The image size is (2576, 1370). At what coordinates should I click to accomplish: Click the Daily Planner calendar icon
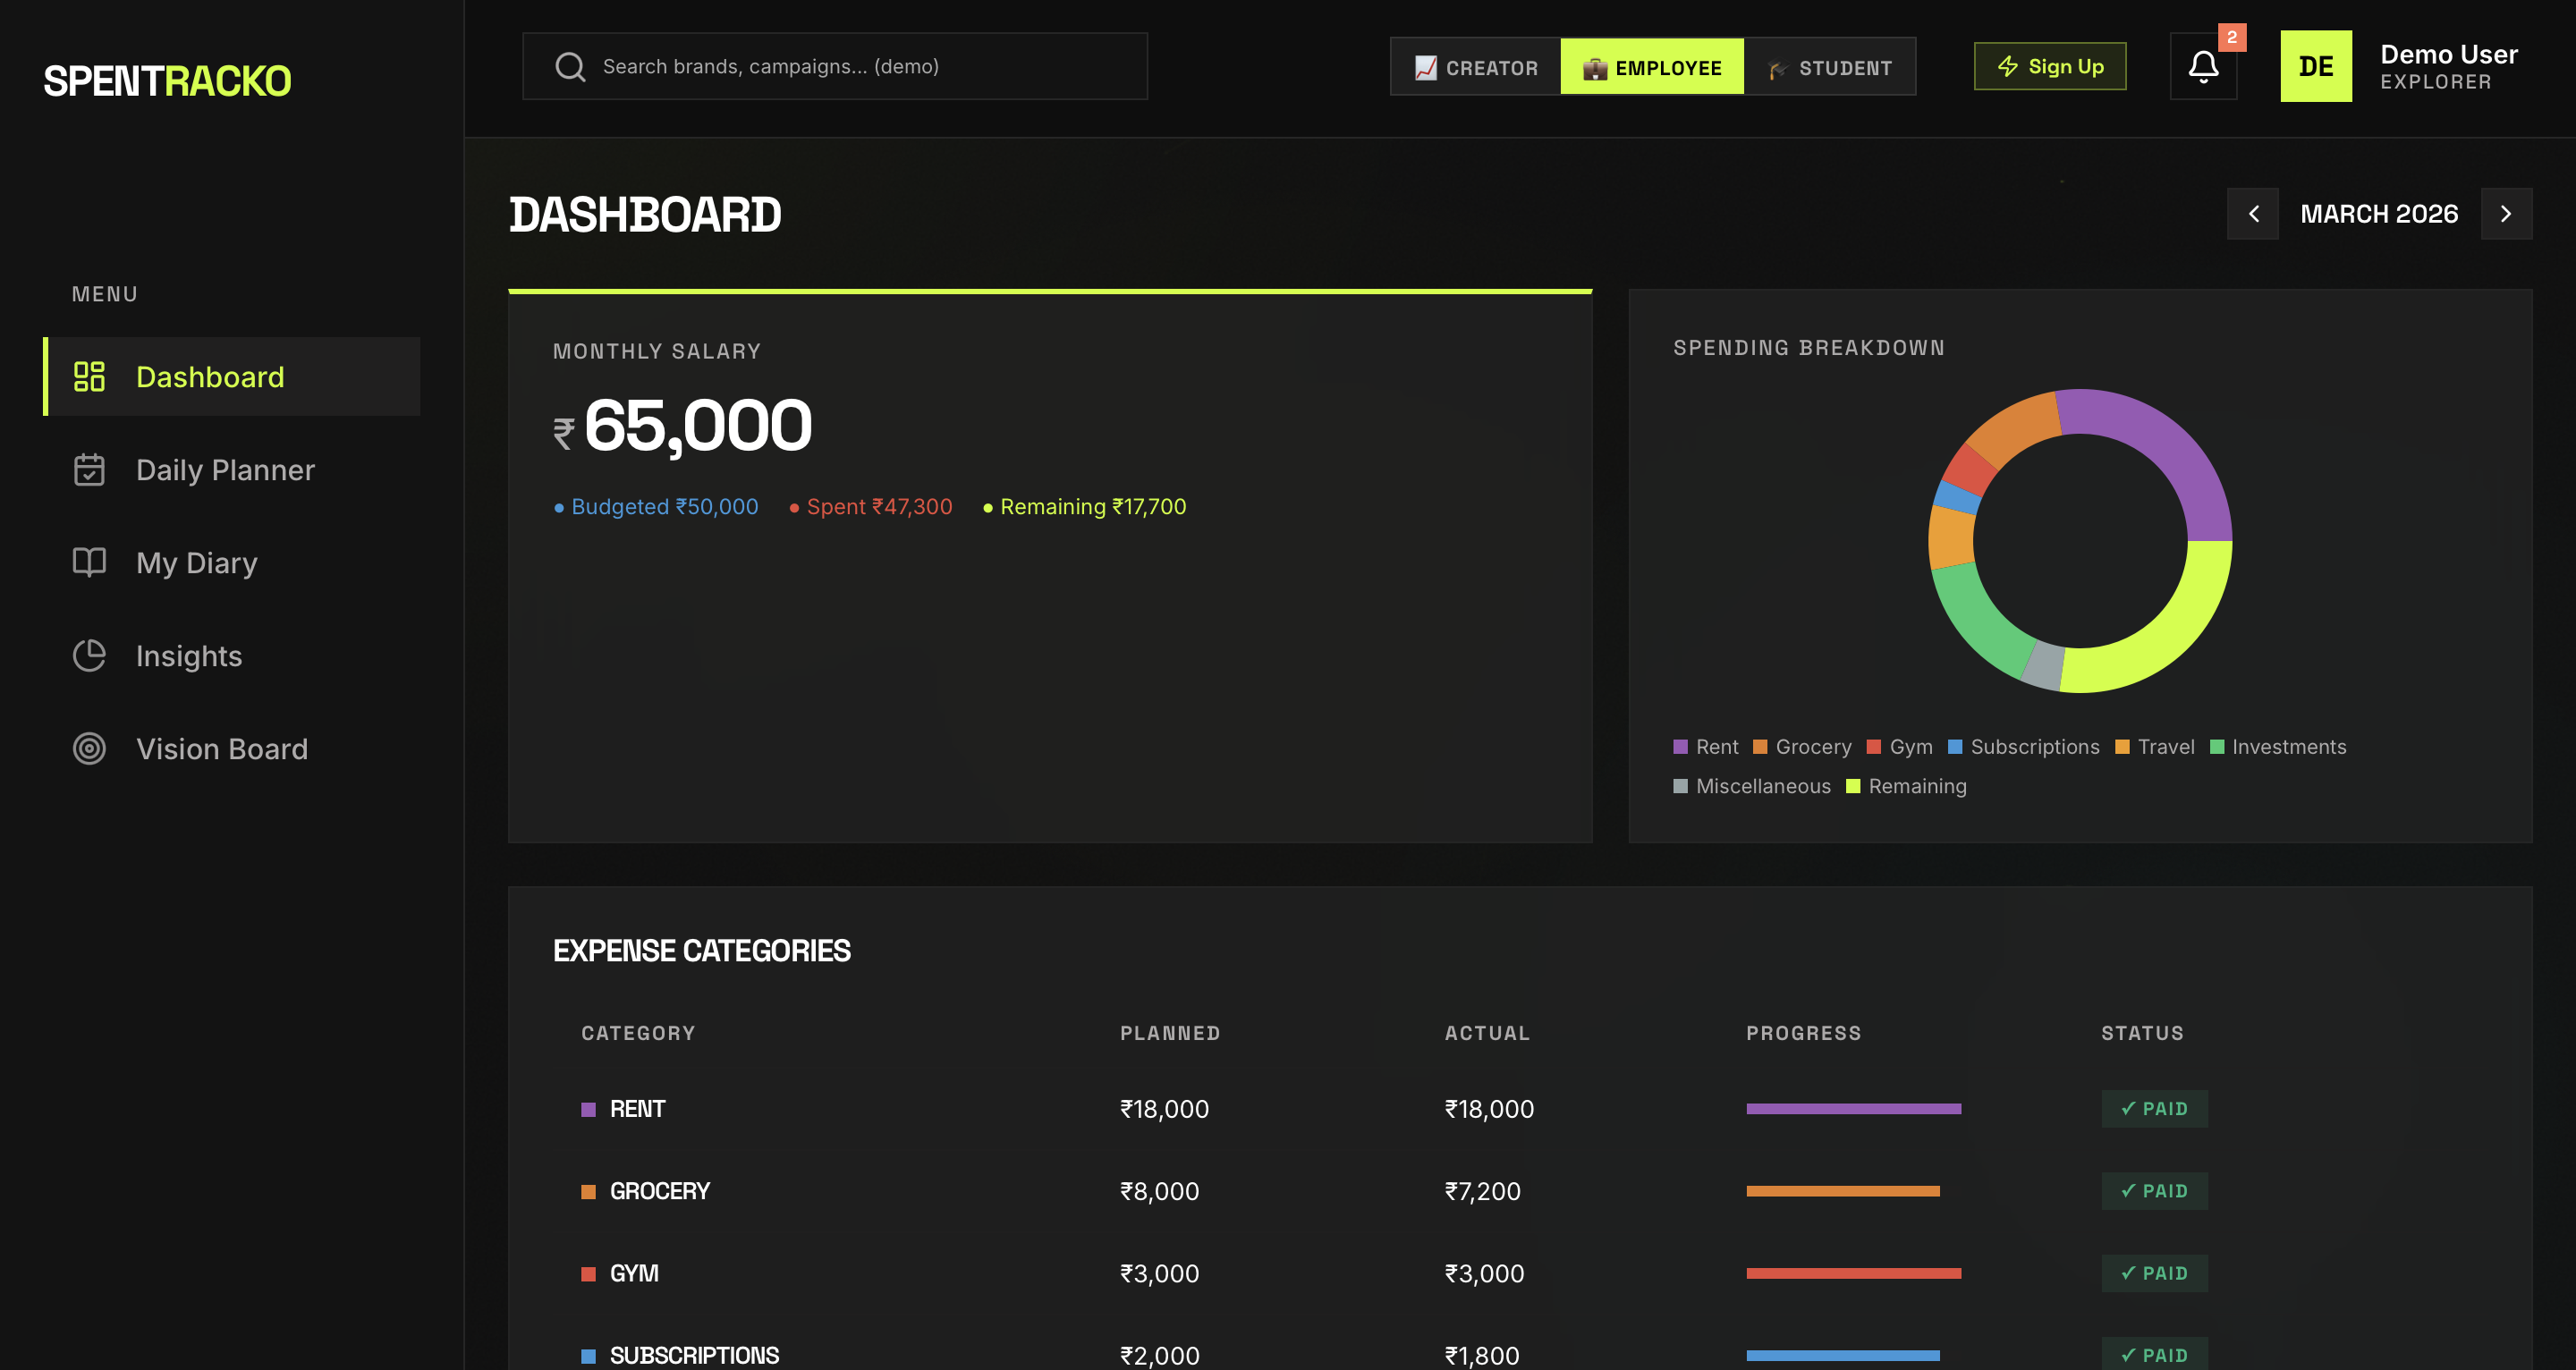point(89,469)
